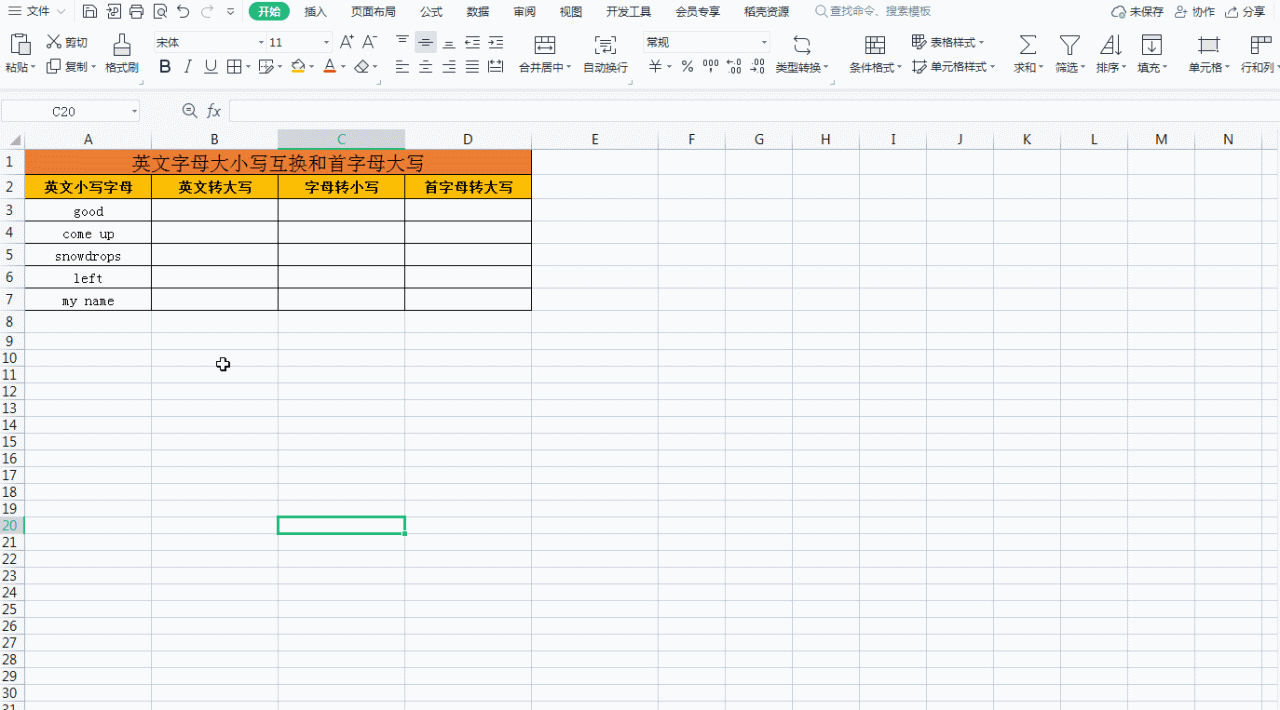This screenshot has width=1280, height=710.
Task: Click the Redo arrow icon
Action: tap(207, 12)
